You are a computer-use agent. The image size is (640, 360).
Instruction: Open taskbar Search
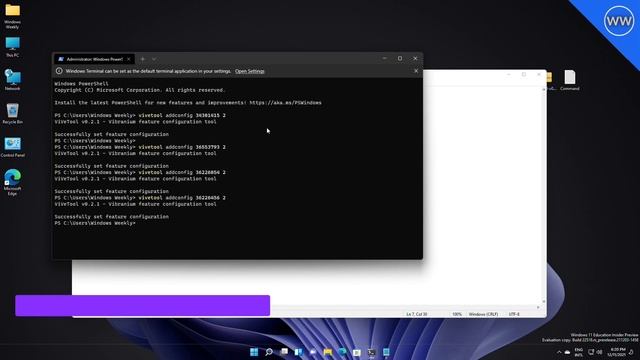pyautogui.click(x=269, y=352)
